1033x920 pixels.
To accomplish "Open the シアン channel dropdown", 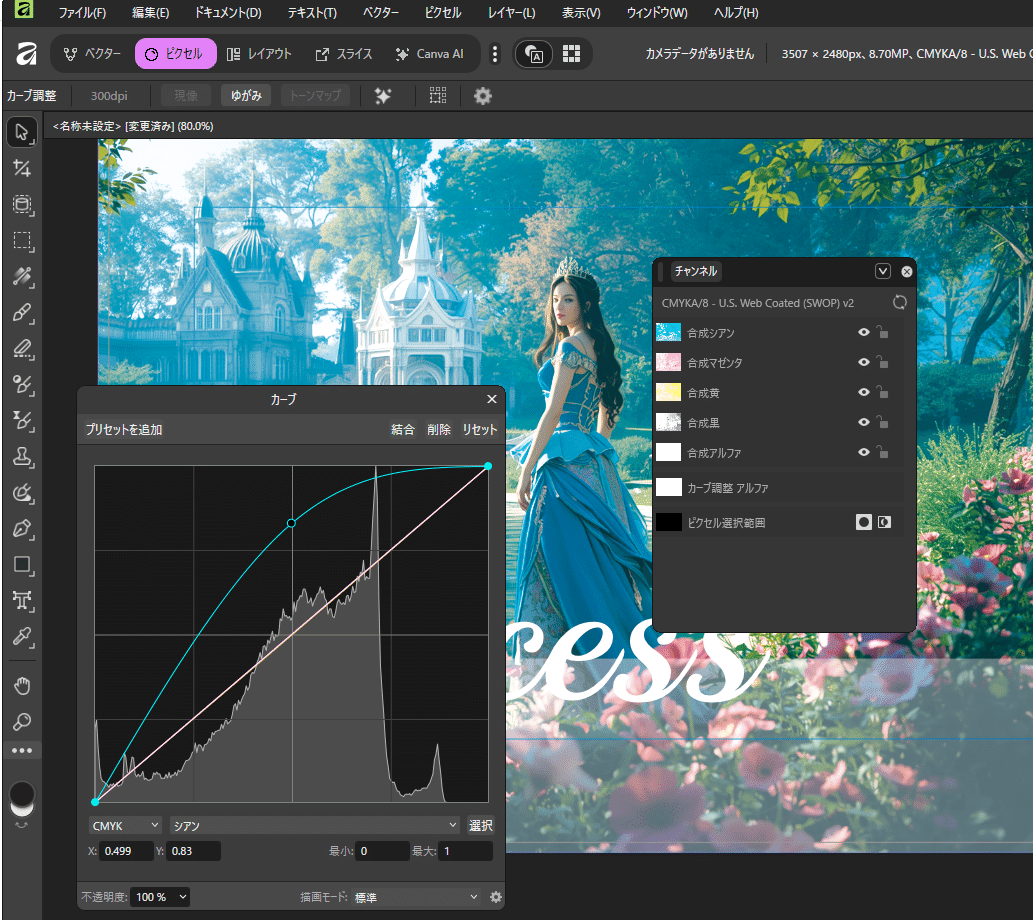I will (x=314, y=826).
